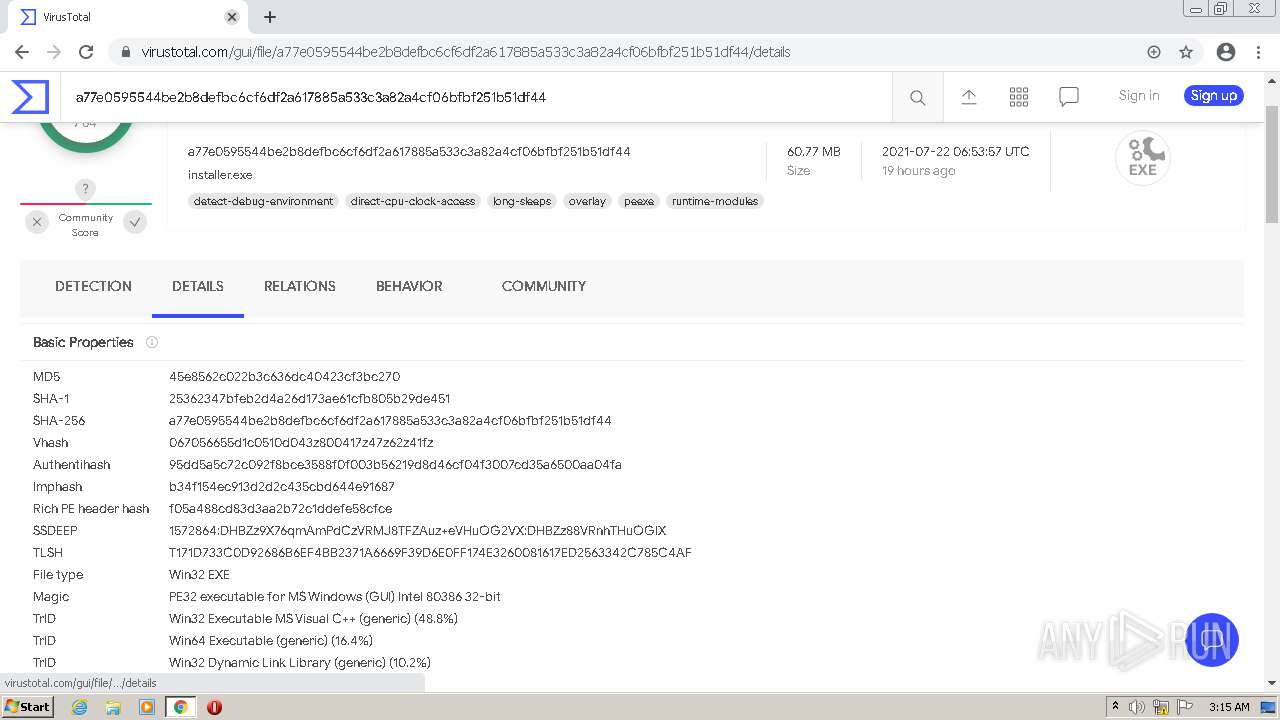Open the BEHAVIOR tab
Viewport: 1280px width, 720px height.
click(409, 286)
